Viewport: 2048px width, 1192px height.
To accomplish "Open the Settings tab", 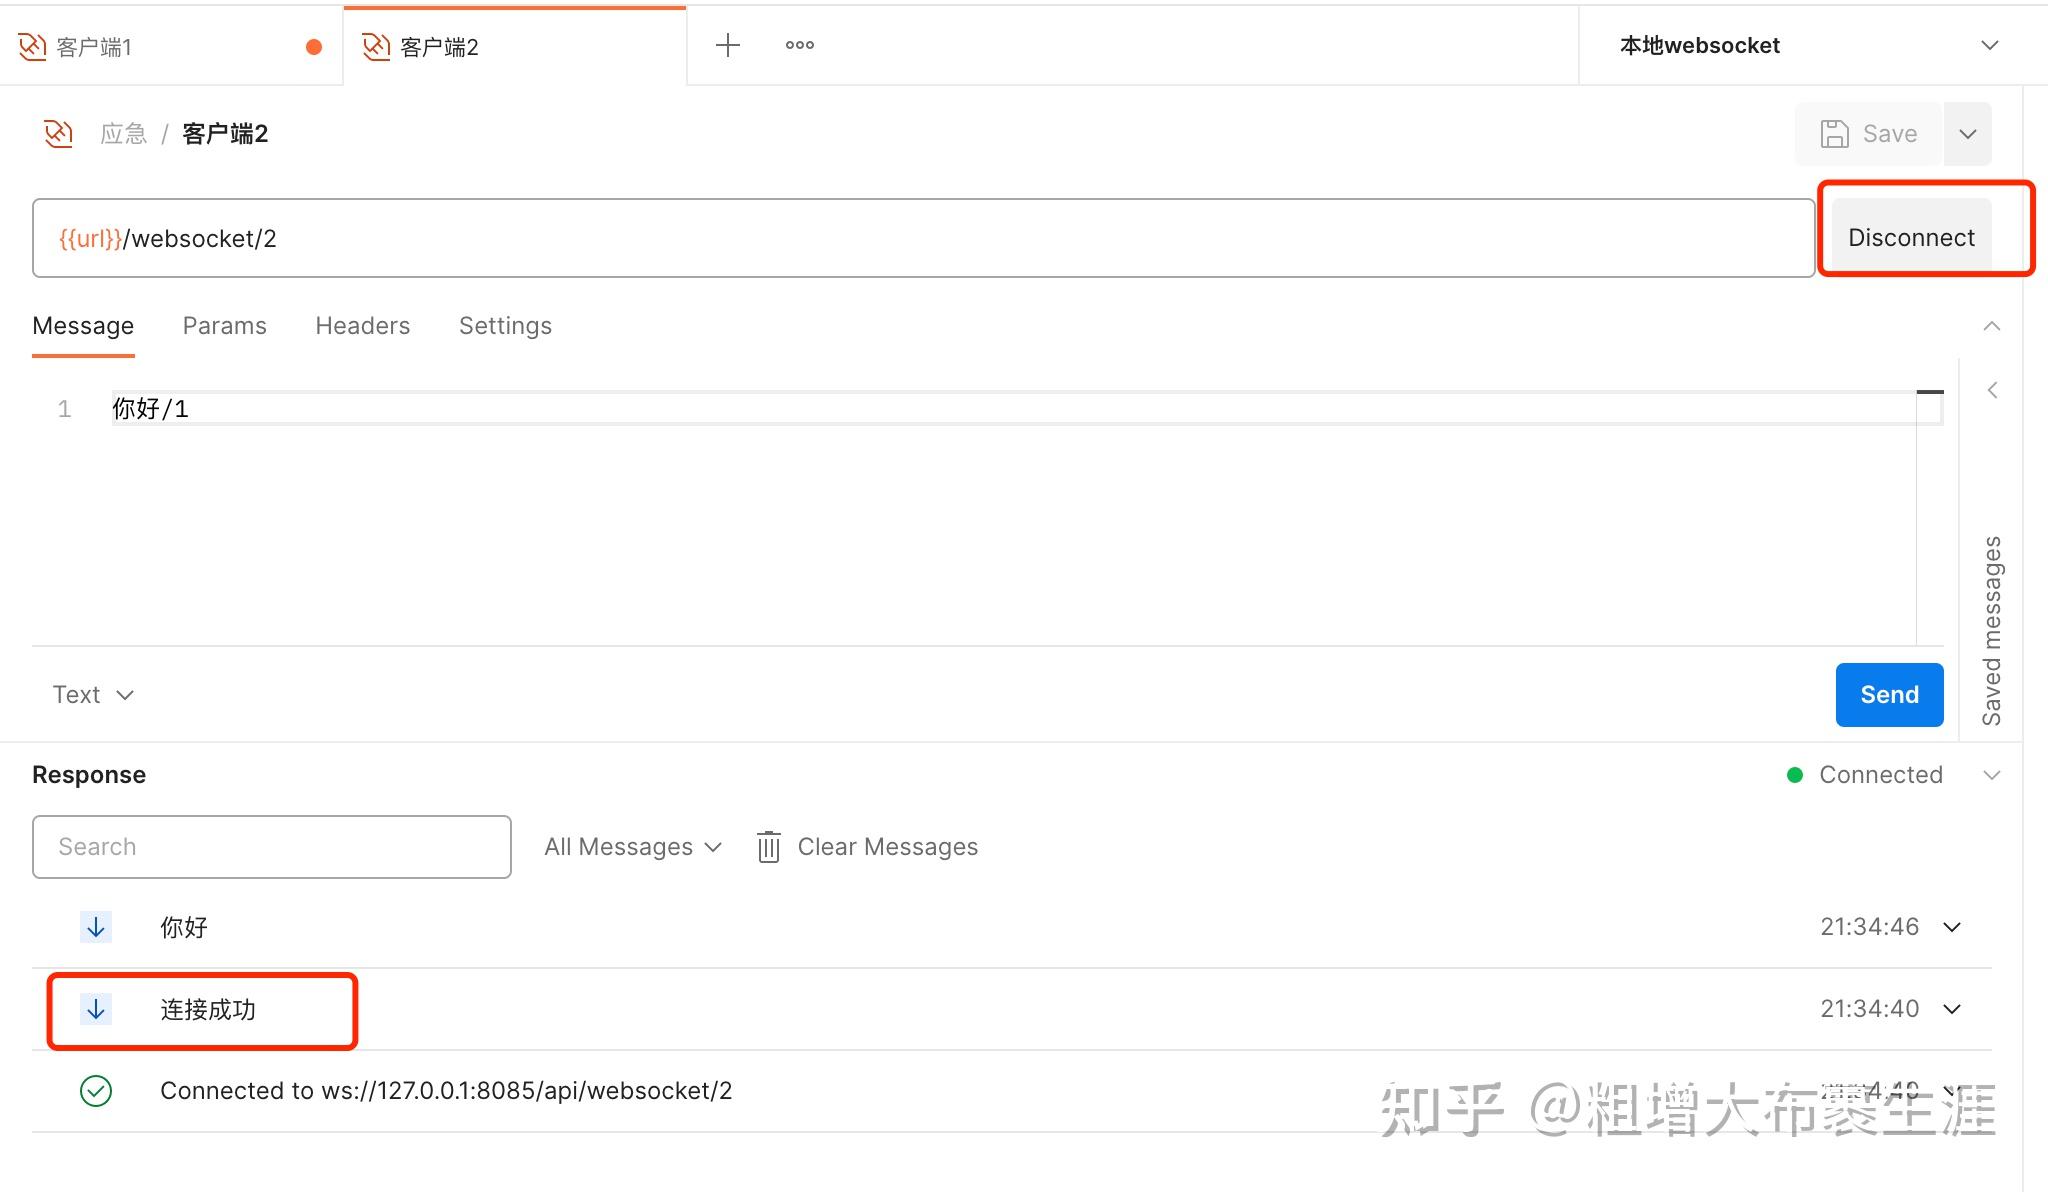I will [x=505, y=326].
